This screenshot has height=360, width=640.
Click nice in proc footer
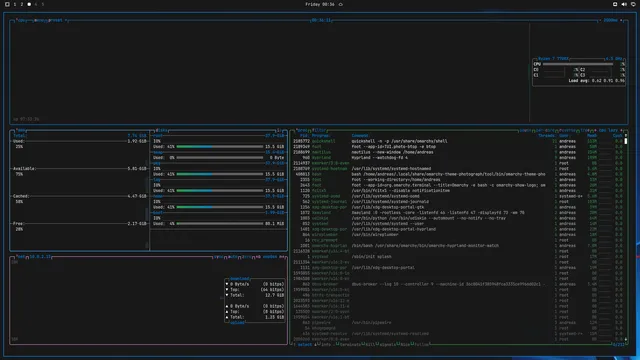tap(404, 344)
